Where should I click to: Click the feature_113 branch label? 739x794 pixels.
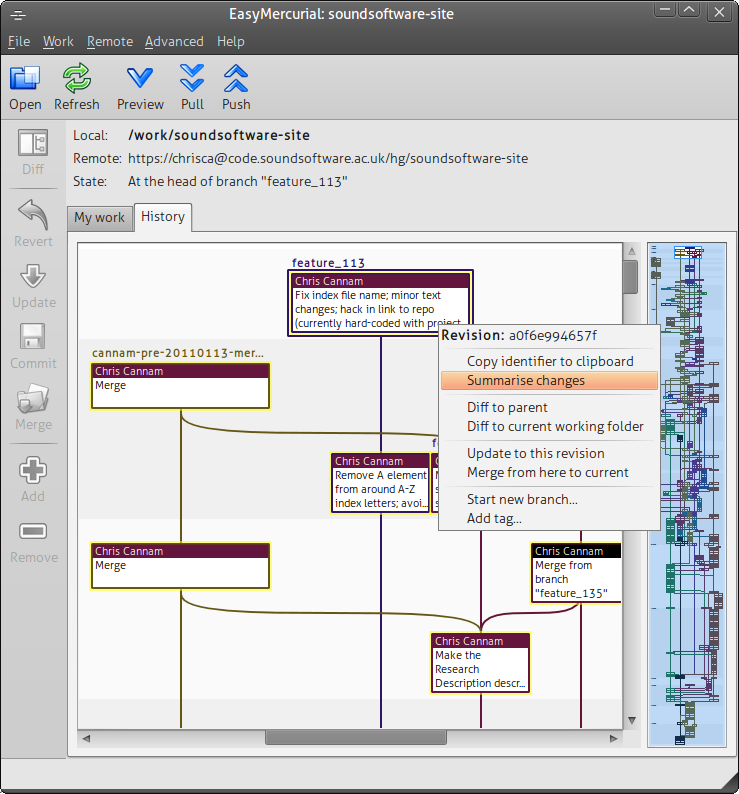[x=328, y=263]
